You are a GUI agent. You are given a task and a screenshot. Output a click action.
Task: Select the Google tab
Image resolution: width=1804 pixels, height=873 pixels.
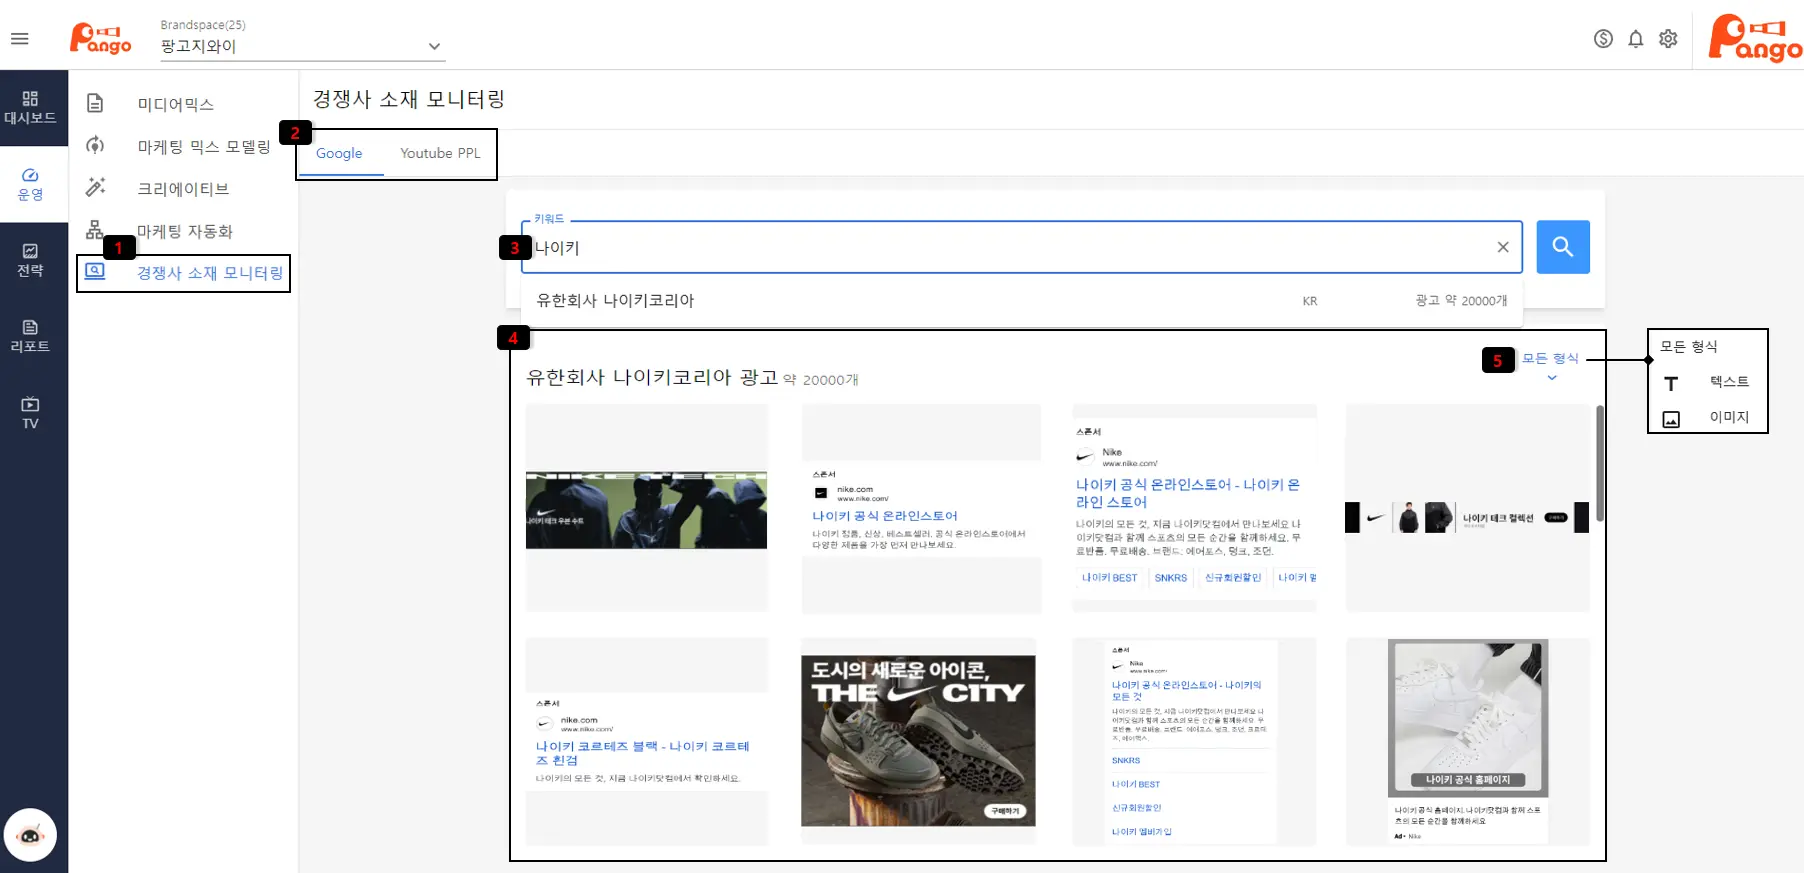[339, 153]
